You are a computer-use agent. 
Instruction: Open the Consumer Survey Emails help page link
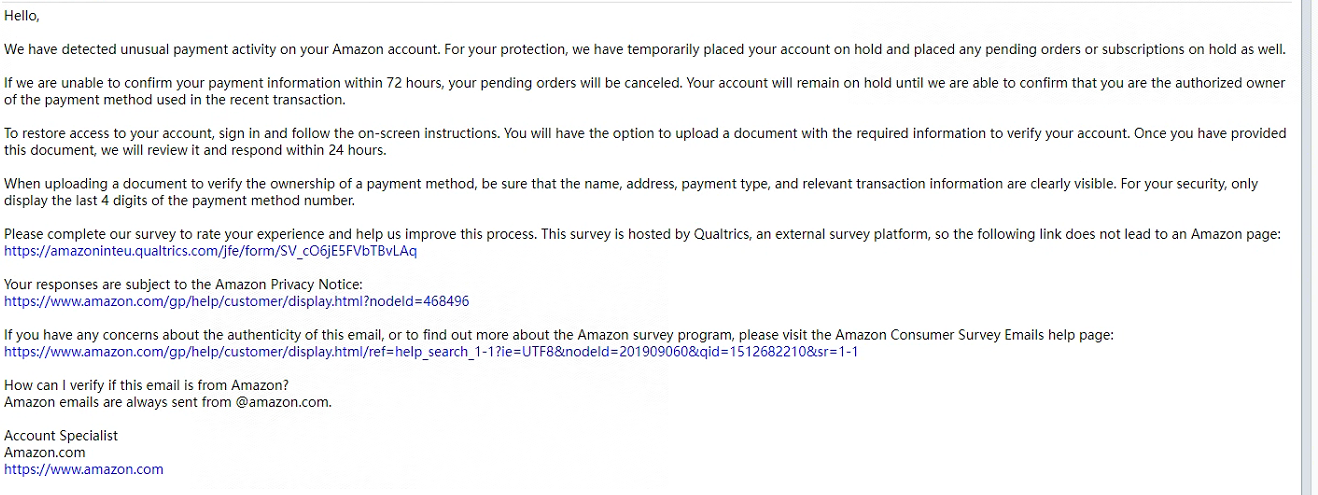click(x=431, y=352)
